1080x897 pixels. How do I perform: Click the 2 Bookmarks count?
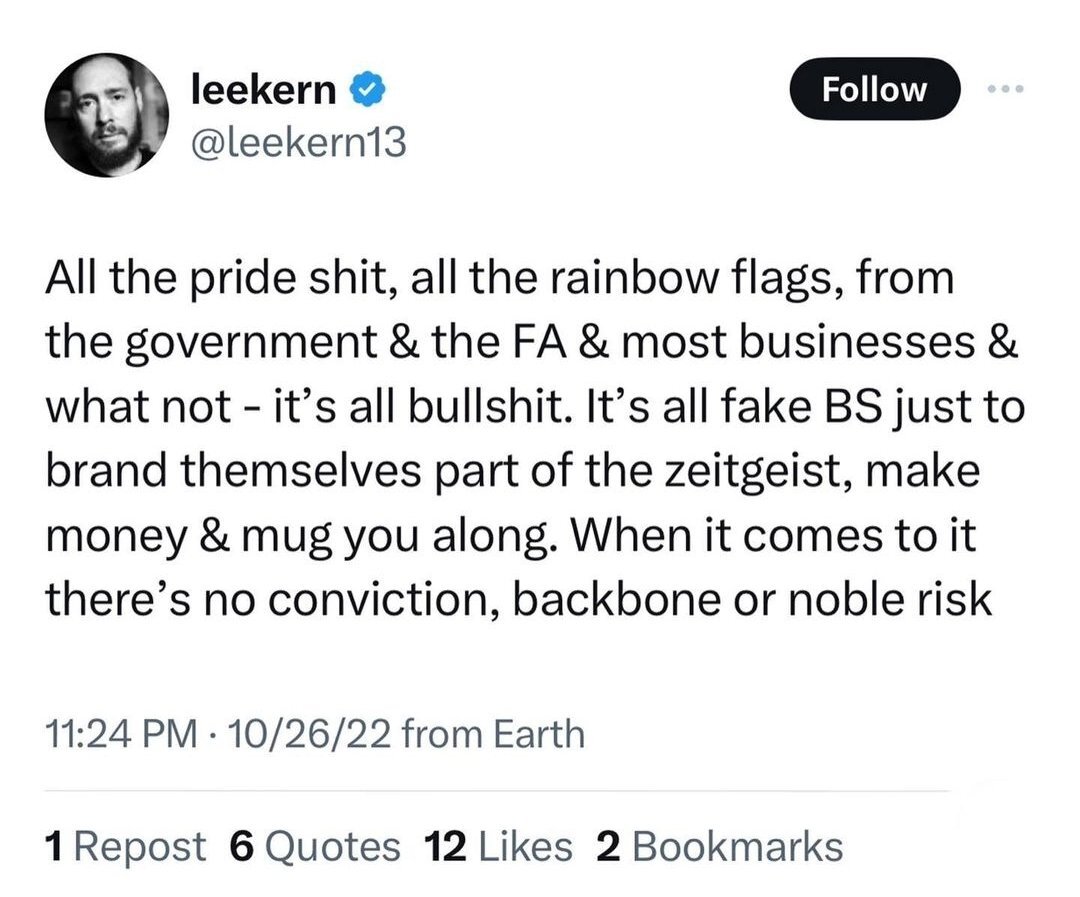click(718, 846)
